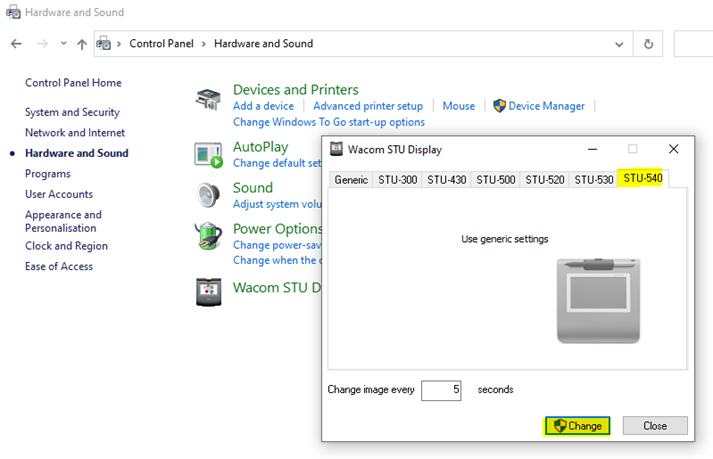The width and height of the screenshot is (713, 459).
Task: Switch to the Generic tab
Action: pyautogui.click(x=351, y=180)
